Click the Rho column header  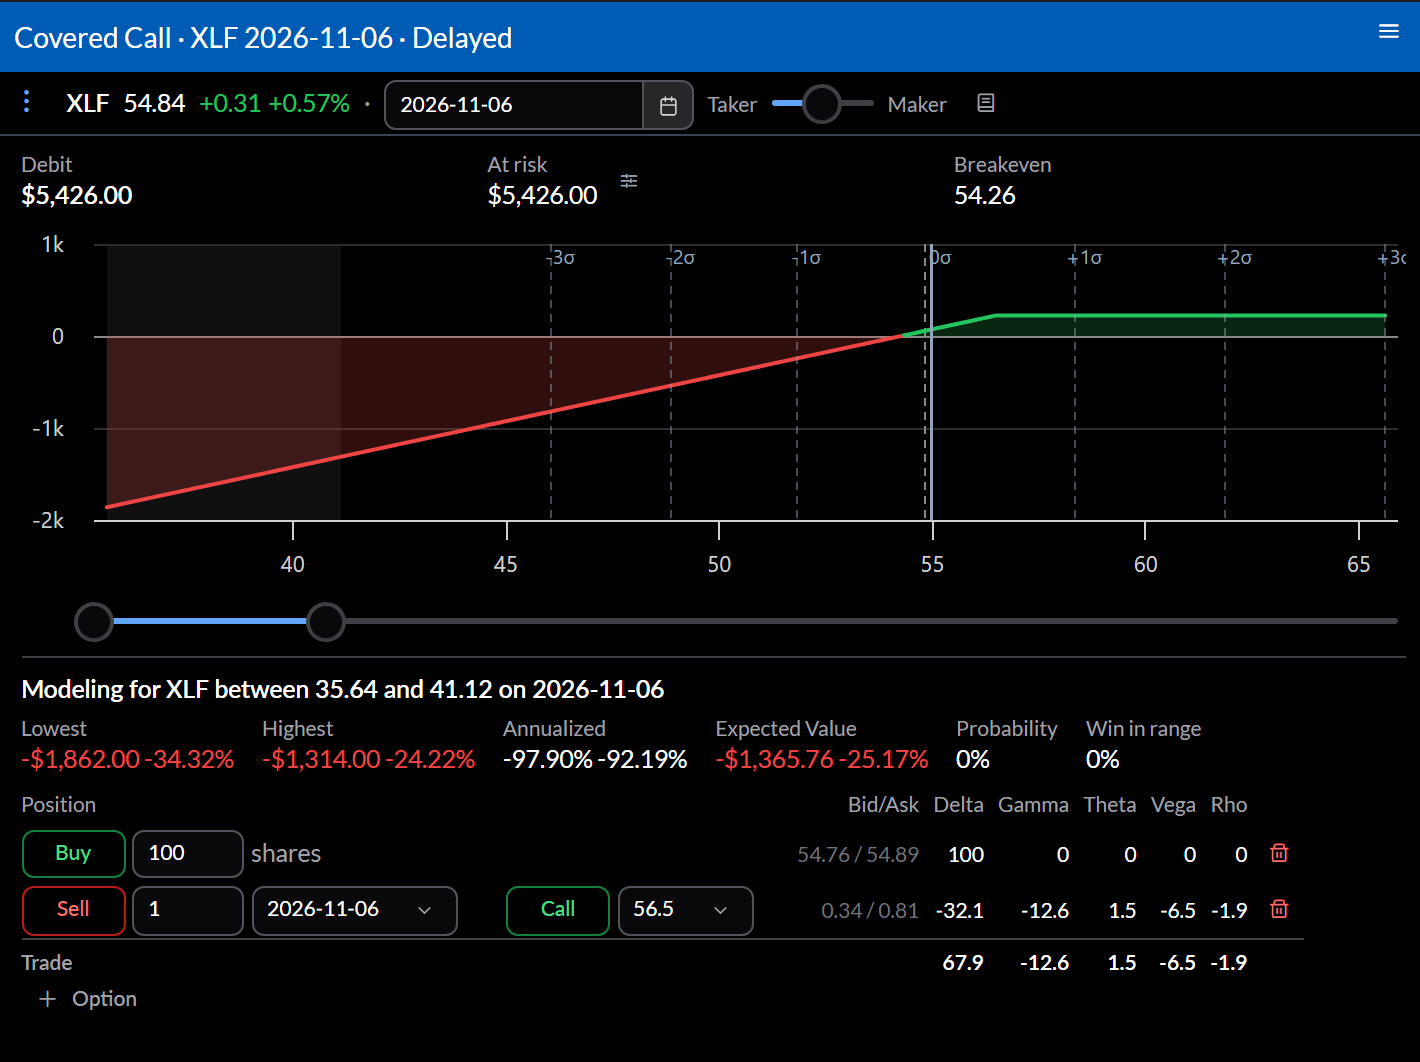point(1229,805)
